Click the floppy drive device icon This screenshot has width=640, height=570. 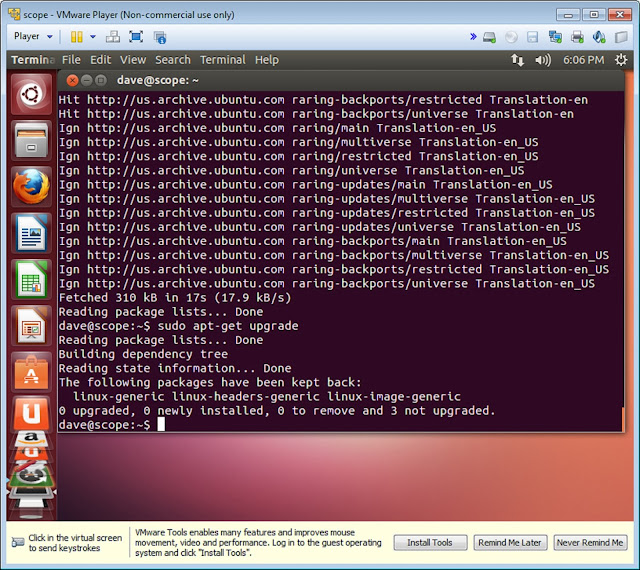point(533,37)
